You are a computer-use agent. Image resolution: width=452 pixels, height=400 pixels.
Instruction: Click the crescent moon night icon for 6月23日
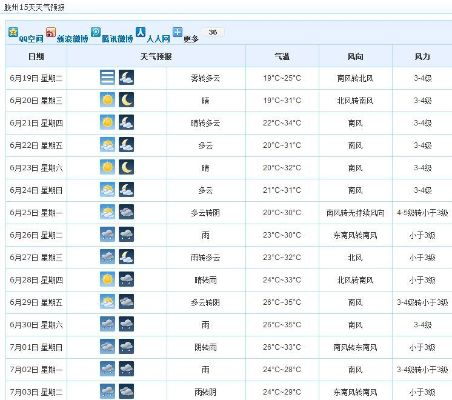click(126, 167)
